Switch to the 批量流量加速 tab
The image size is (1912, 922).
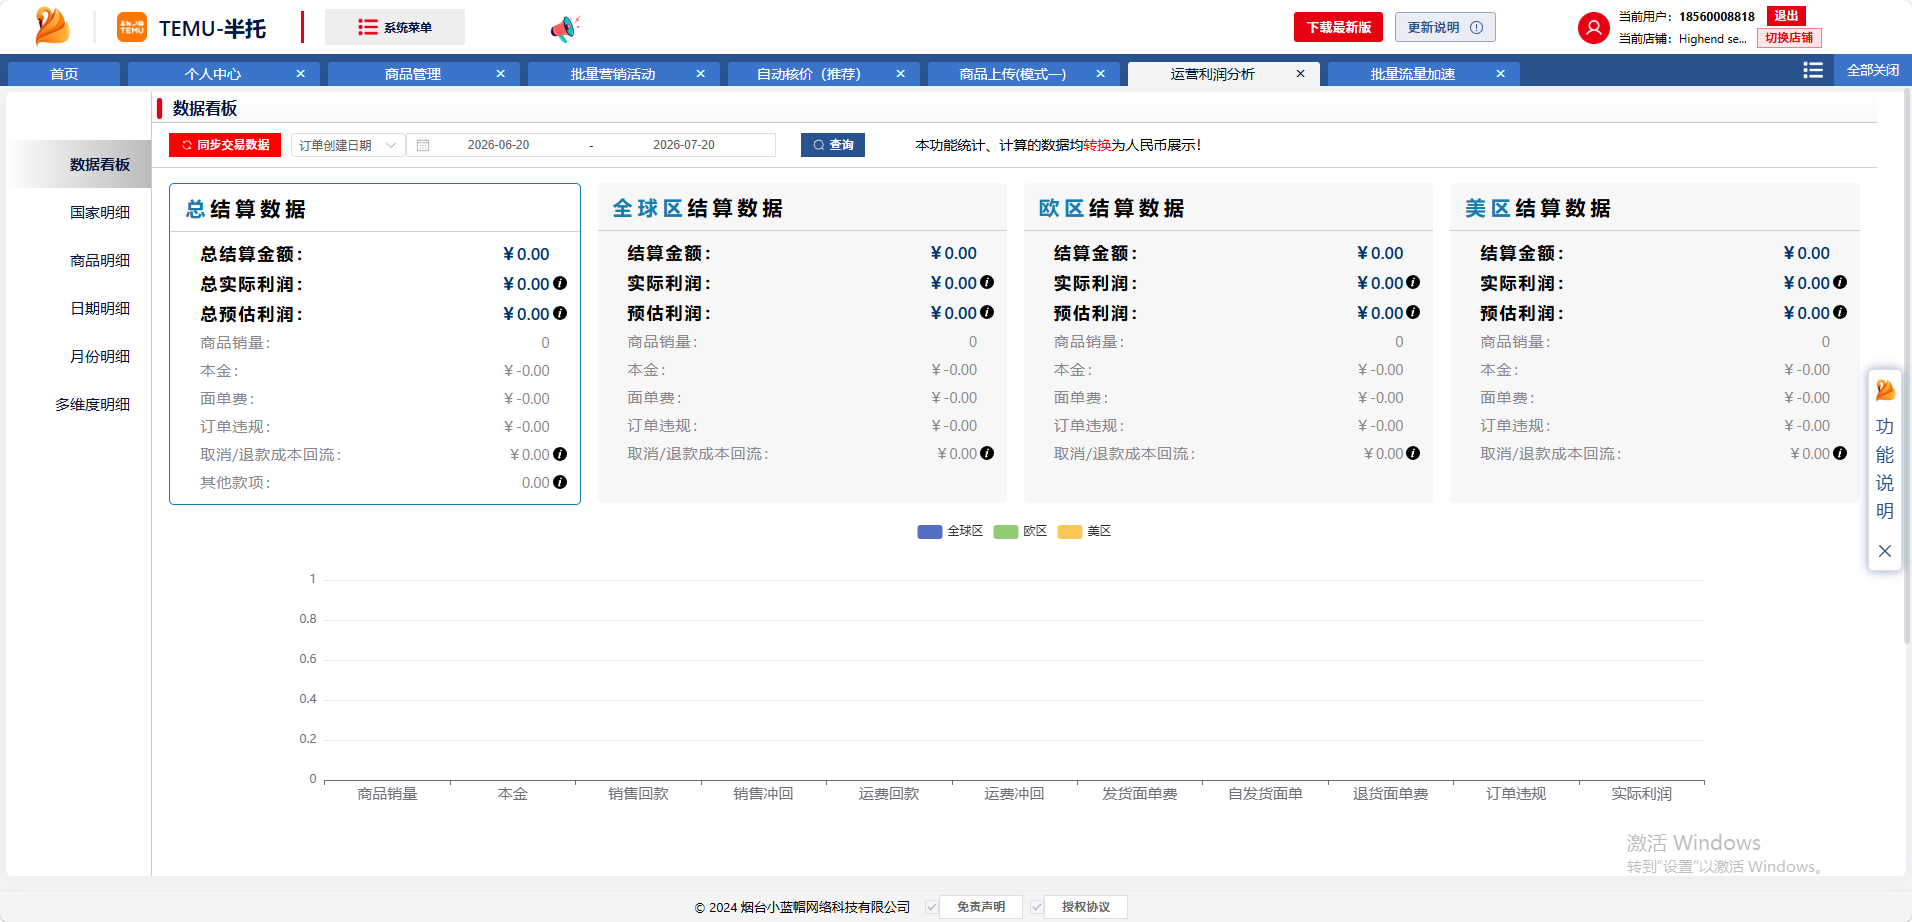(1413, 74)
